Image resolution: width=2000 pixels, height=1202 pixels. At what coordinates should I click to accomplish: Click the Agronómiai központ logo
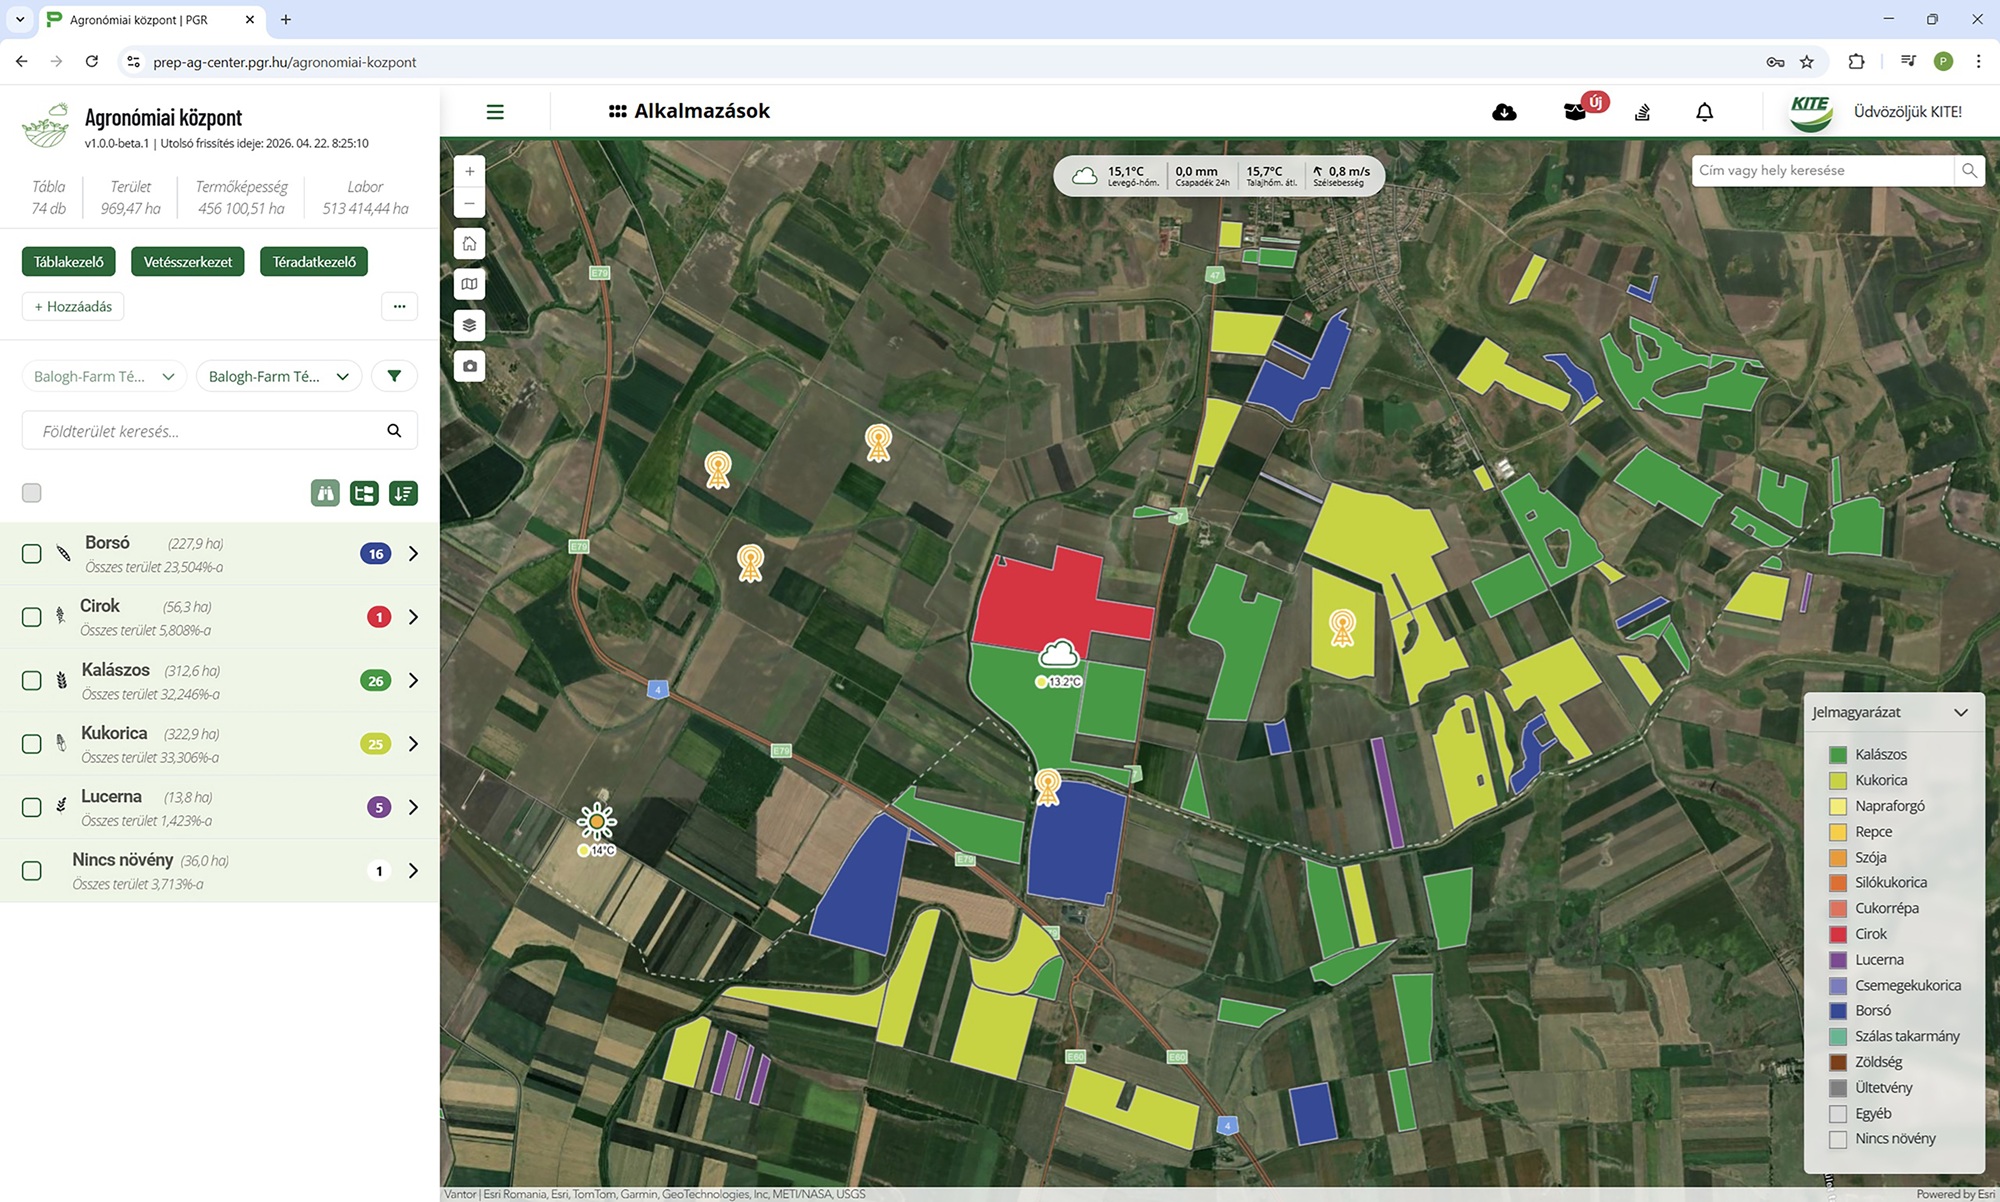click(x=46, y=126)
